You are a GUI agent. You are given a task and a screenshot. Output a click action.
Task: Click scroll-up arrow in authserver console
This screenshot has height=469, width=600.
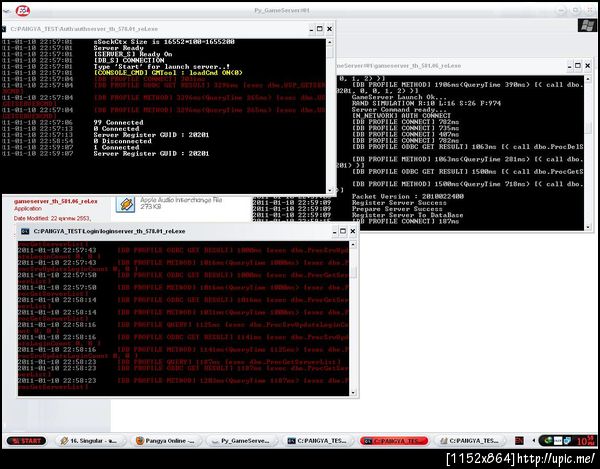coord(330,42)
